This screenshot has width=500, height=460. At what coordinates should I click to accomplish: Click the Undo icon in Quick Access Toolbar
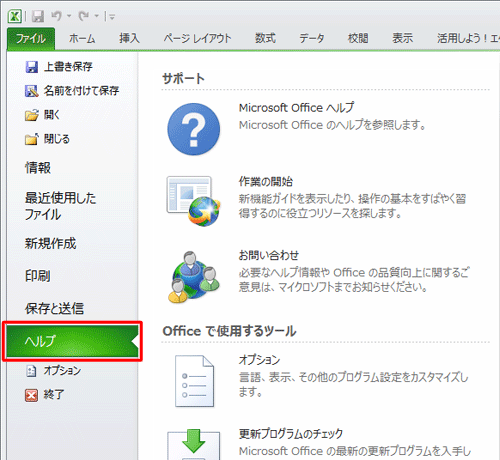[56, 16]
